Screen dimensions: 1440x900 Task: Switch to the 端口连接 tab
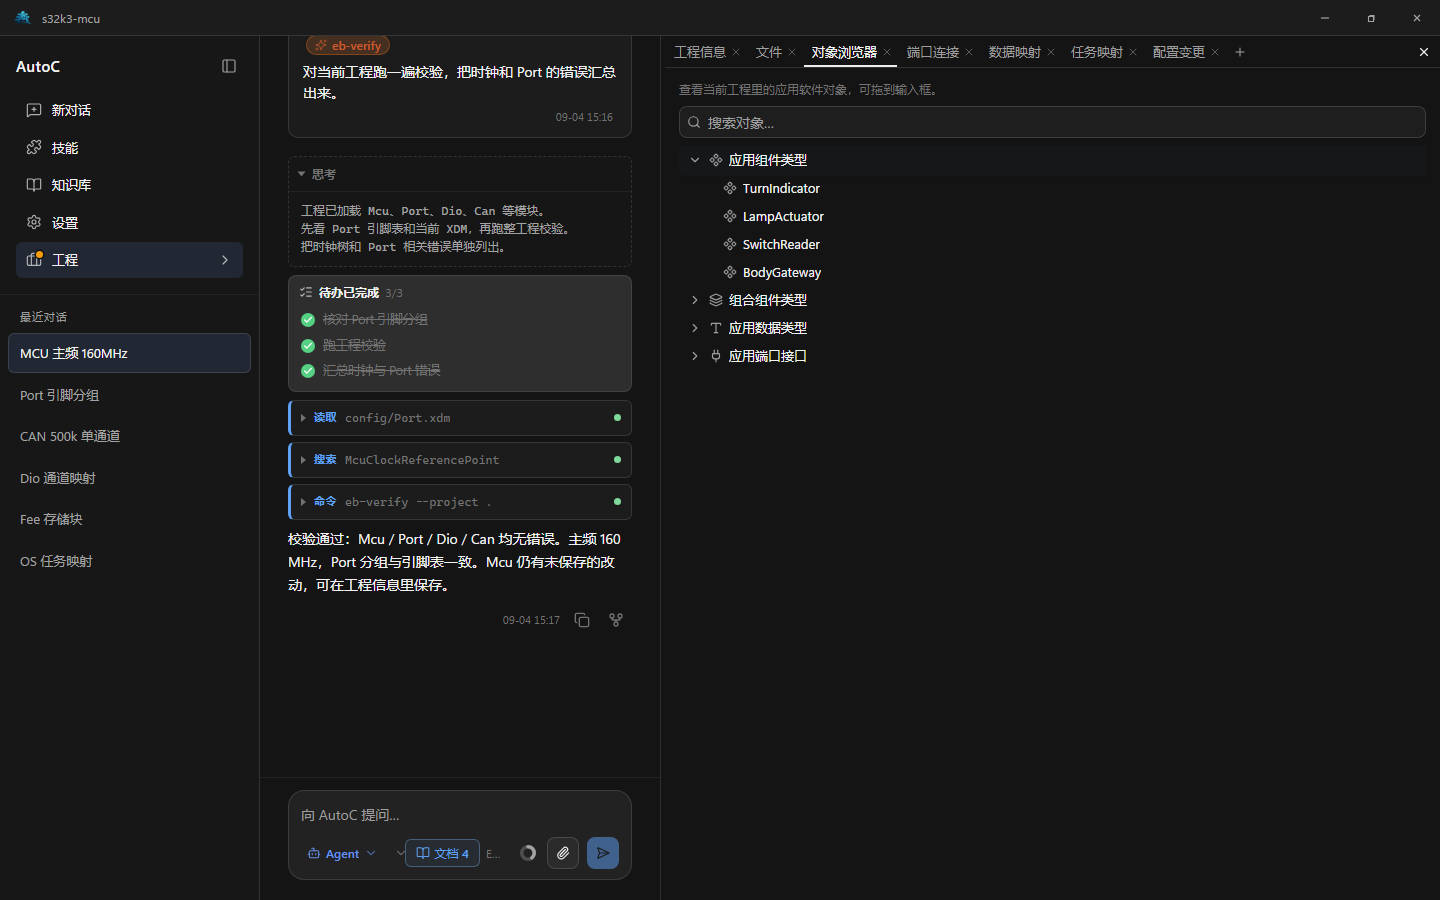click(x=933, y=52)
